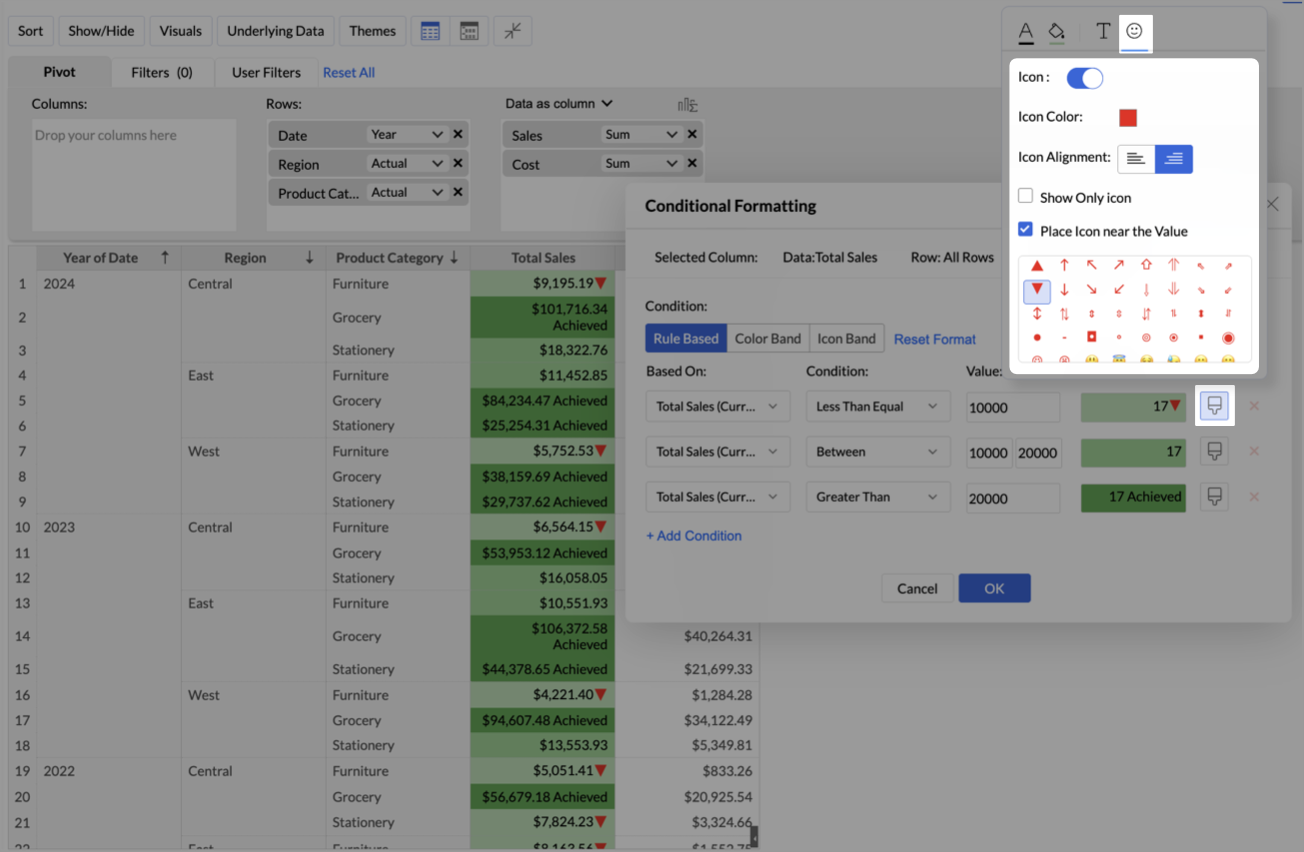Select the solid up triangle icon
The image size is (1304, 852).
coord(1037,266)
